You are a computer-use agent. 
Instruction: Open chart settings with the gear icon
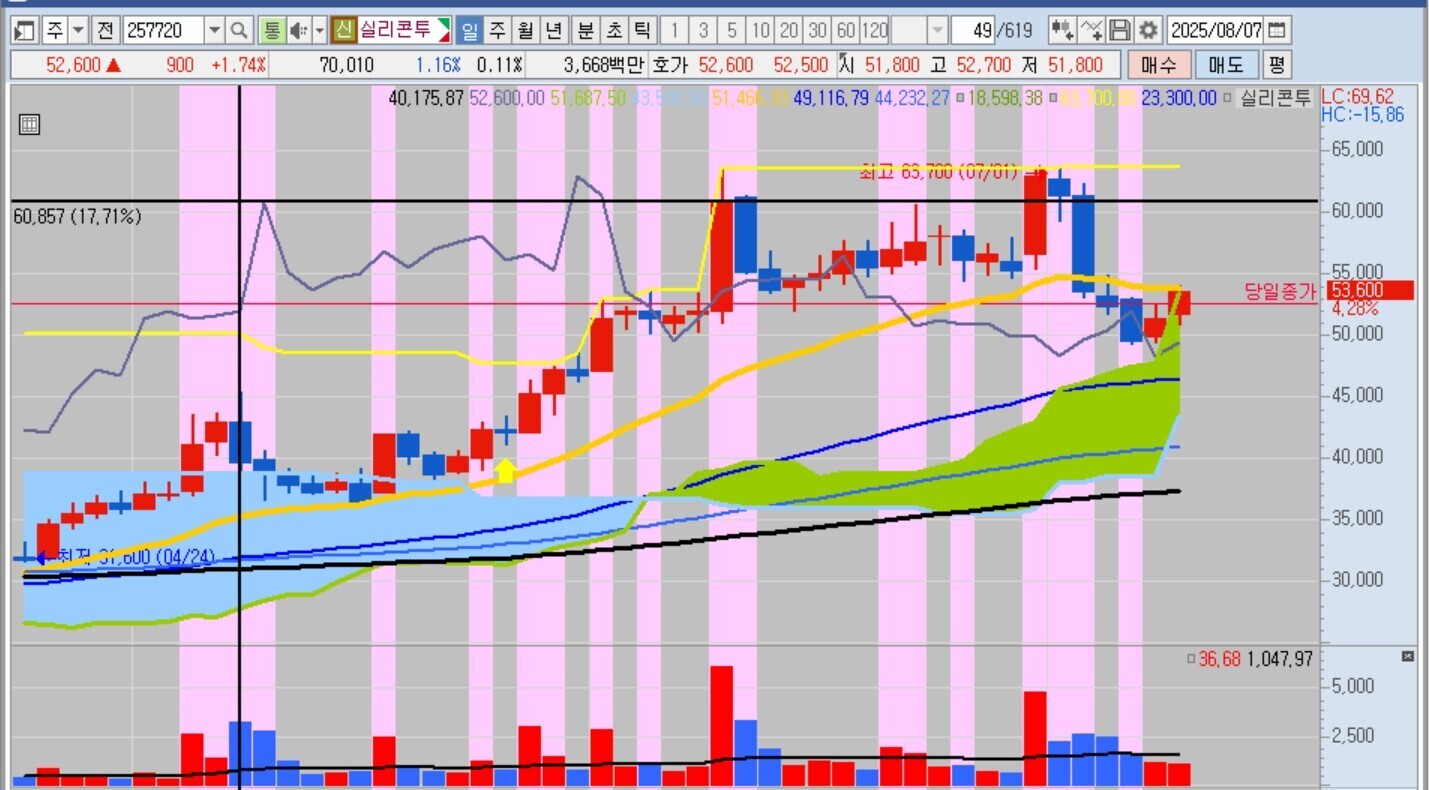(x=1148, y=30)
